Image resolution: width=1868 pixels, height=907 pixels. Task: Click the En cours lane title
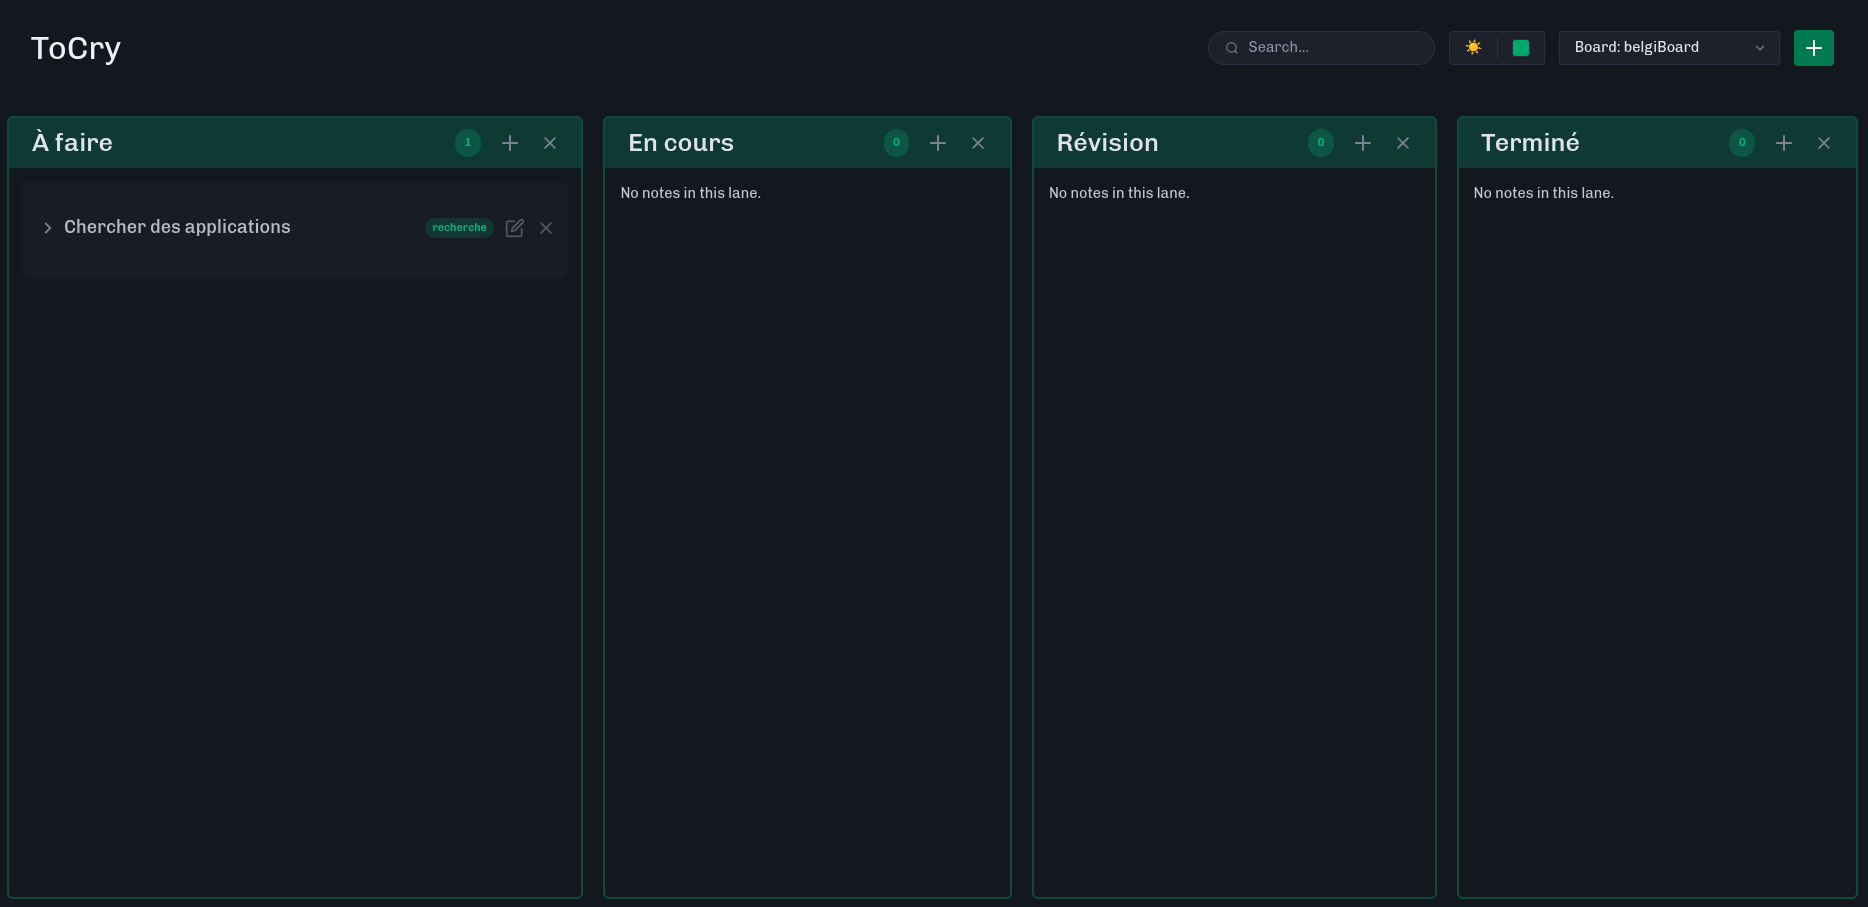coord(681,143)
